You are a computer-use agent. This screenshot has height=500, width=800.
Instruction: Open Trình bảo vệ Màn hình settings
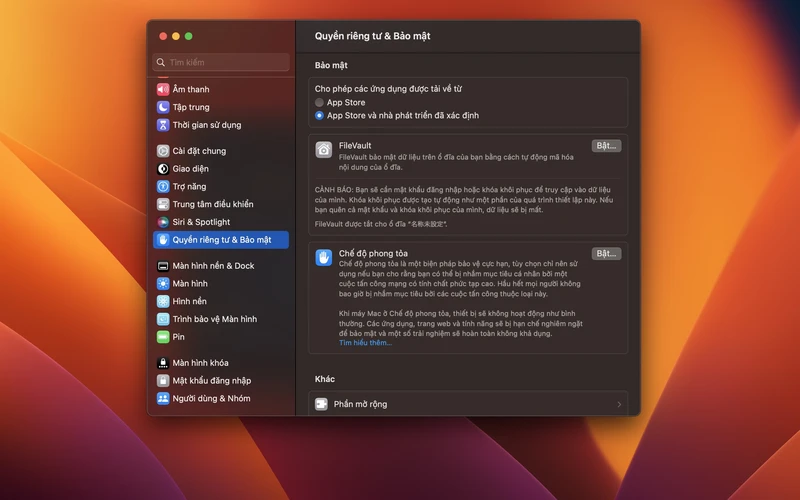pos(214,319)
